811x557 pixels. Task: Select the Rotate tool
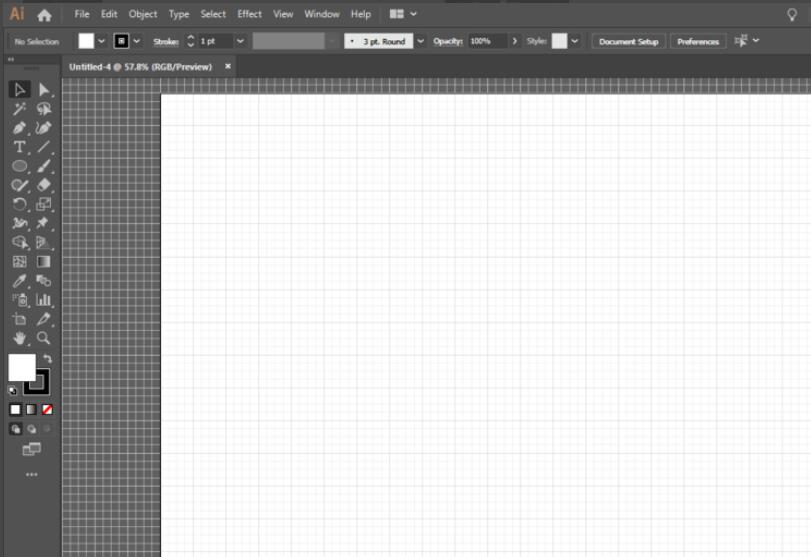pos(20,204)
